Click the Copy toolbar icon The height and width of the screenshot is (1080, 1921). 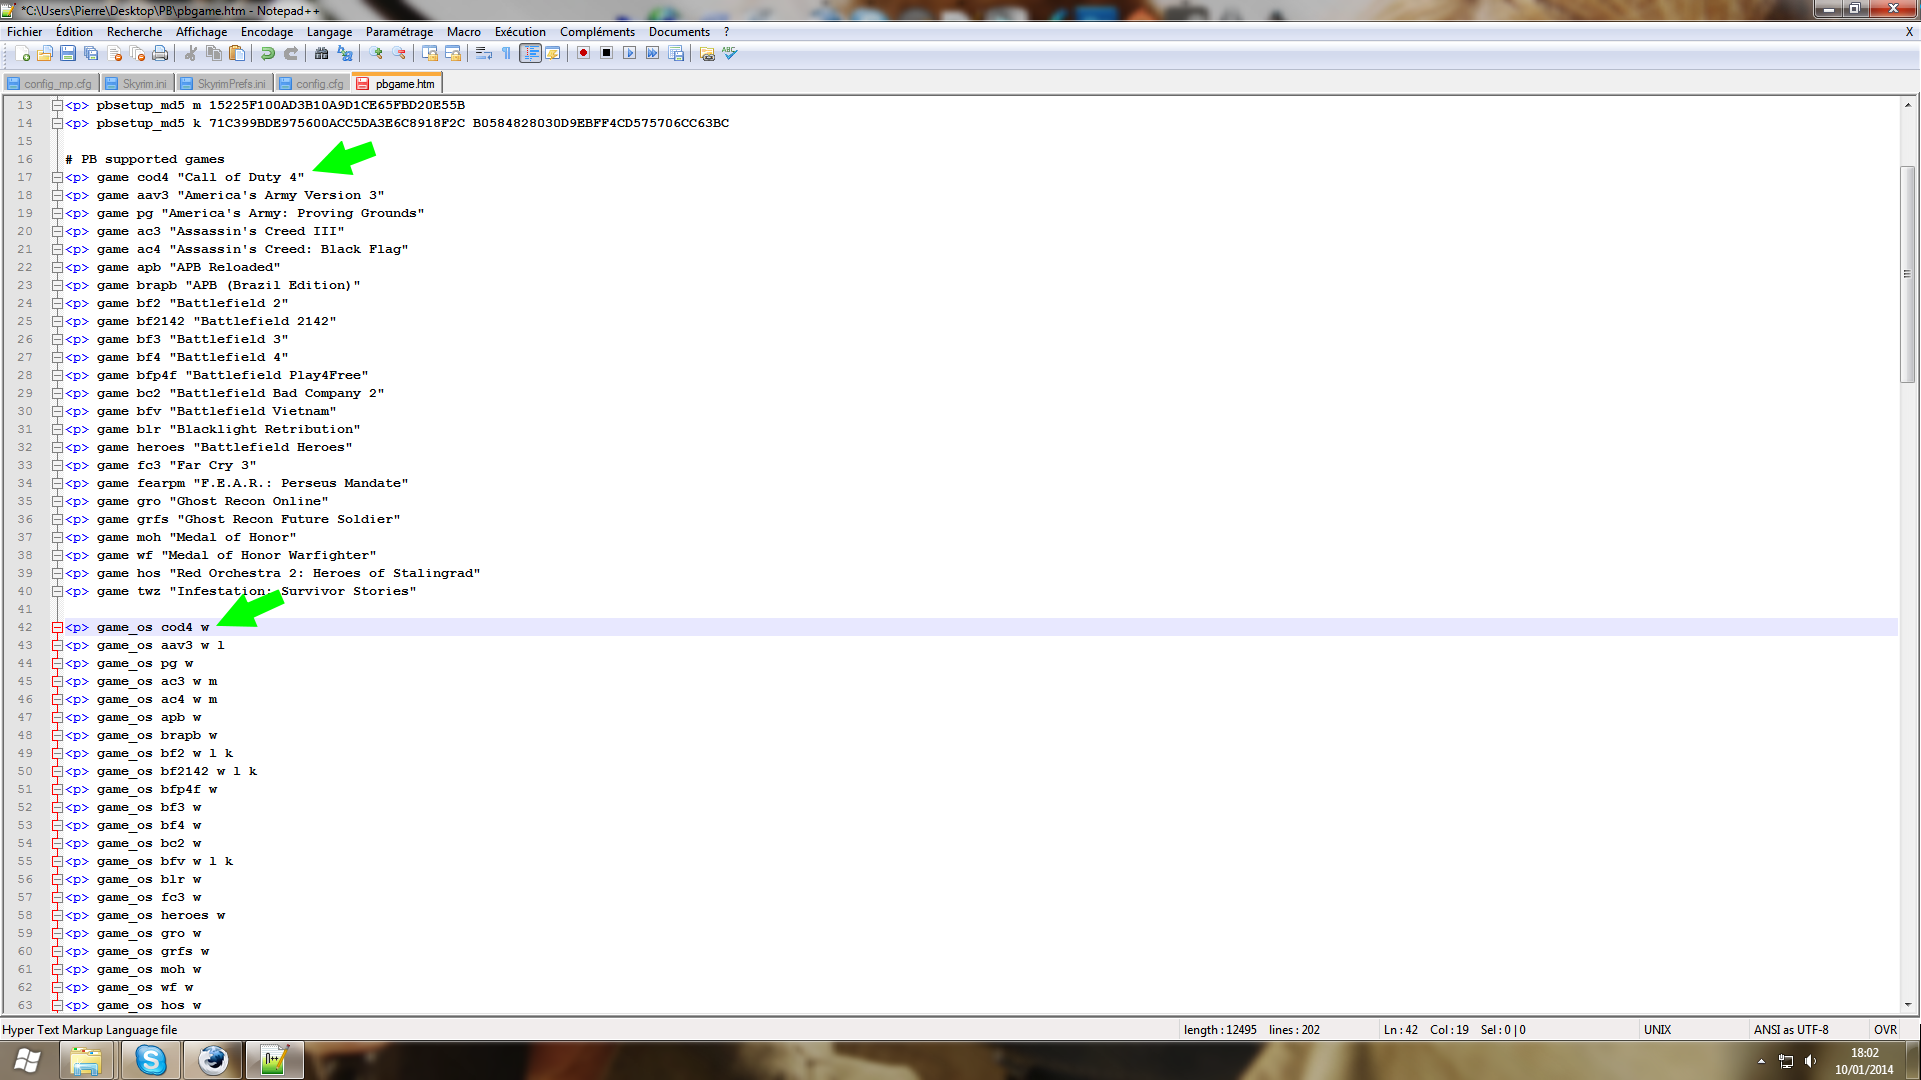214,54
